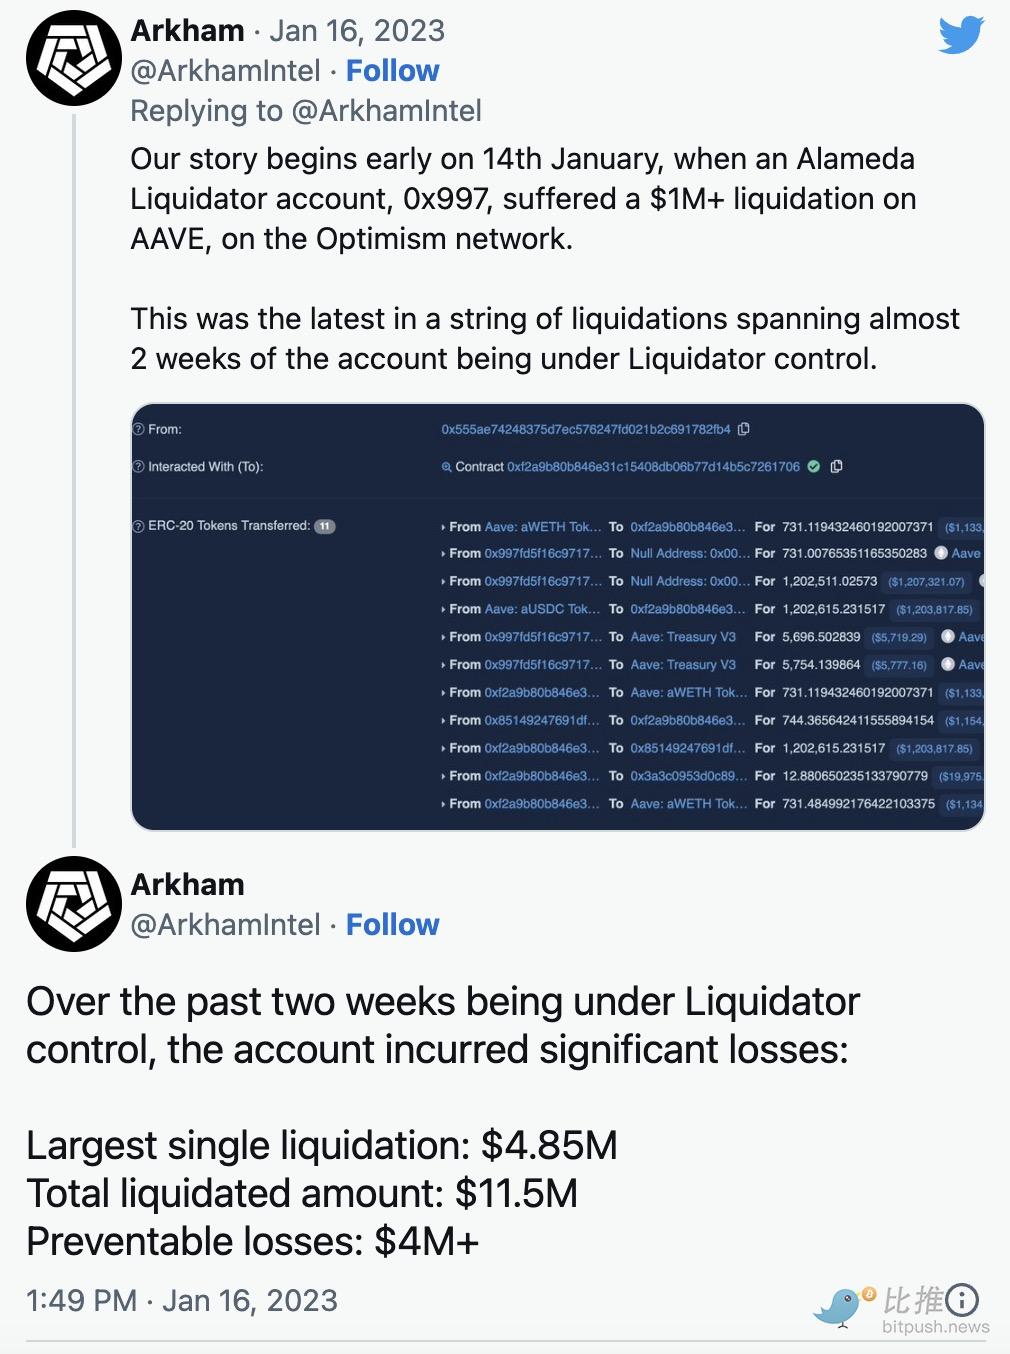Follow ArkhamIntel in the second tweet

click(x=392, y=925)
